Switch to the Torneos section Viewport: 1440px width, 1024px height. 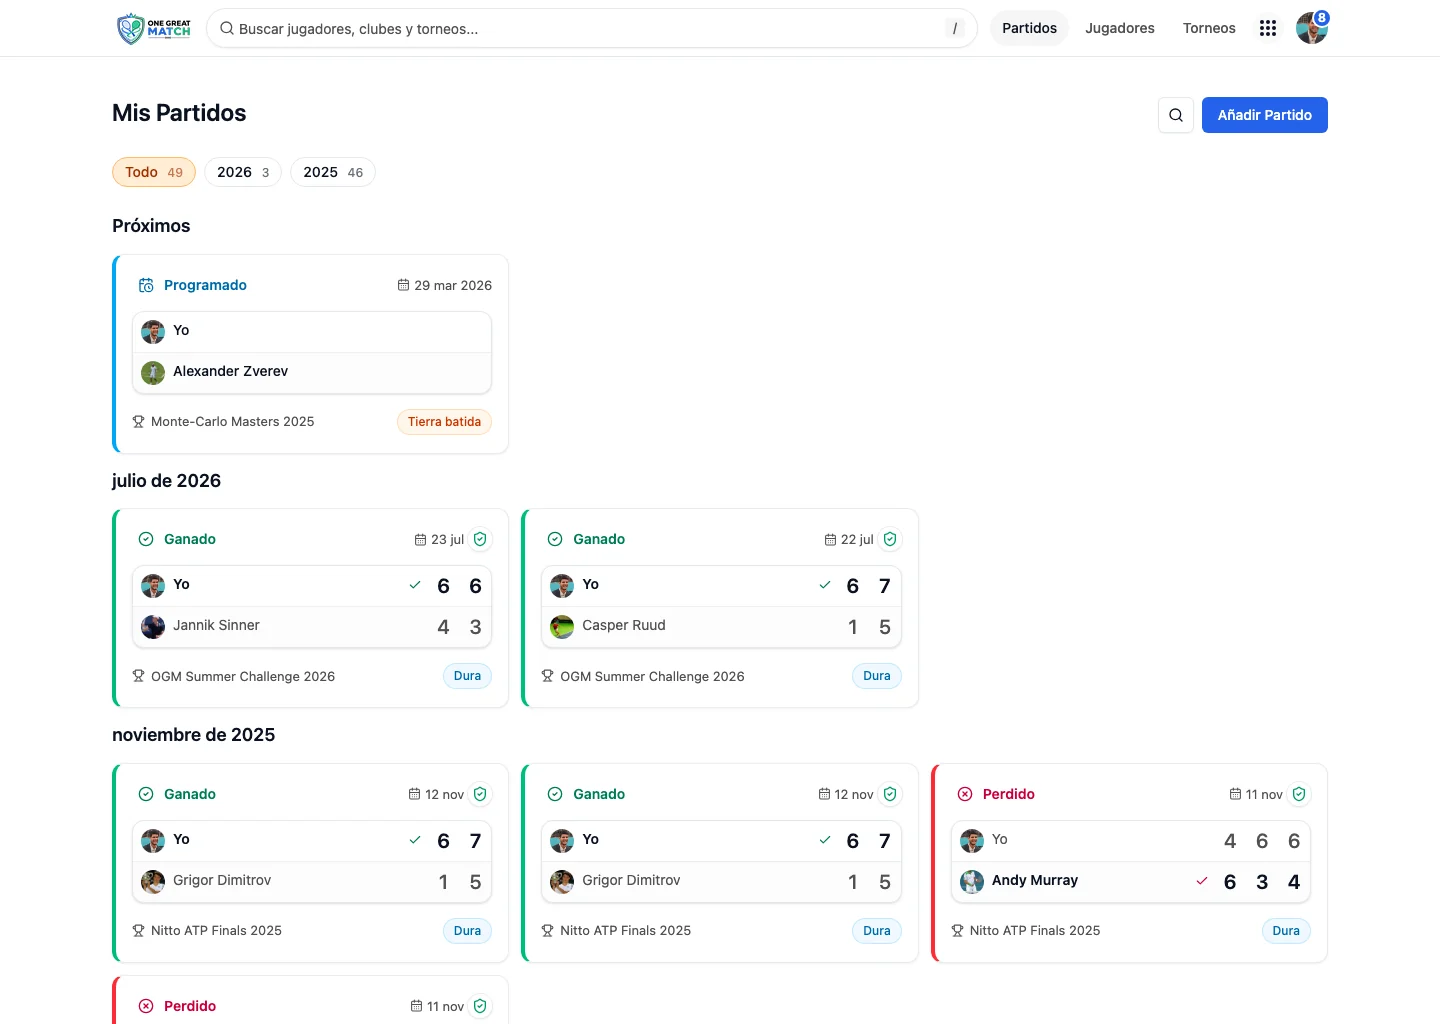[1209, 28]
